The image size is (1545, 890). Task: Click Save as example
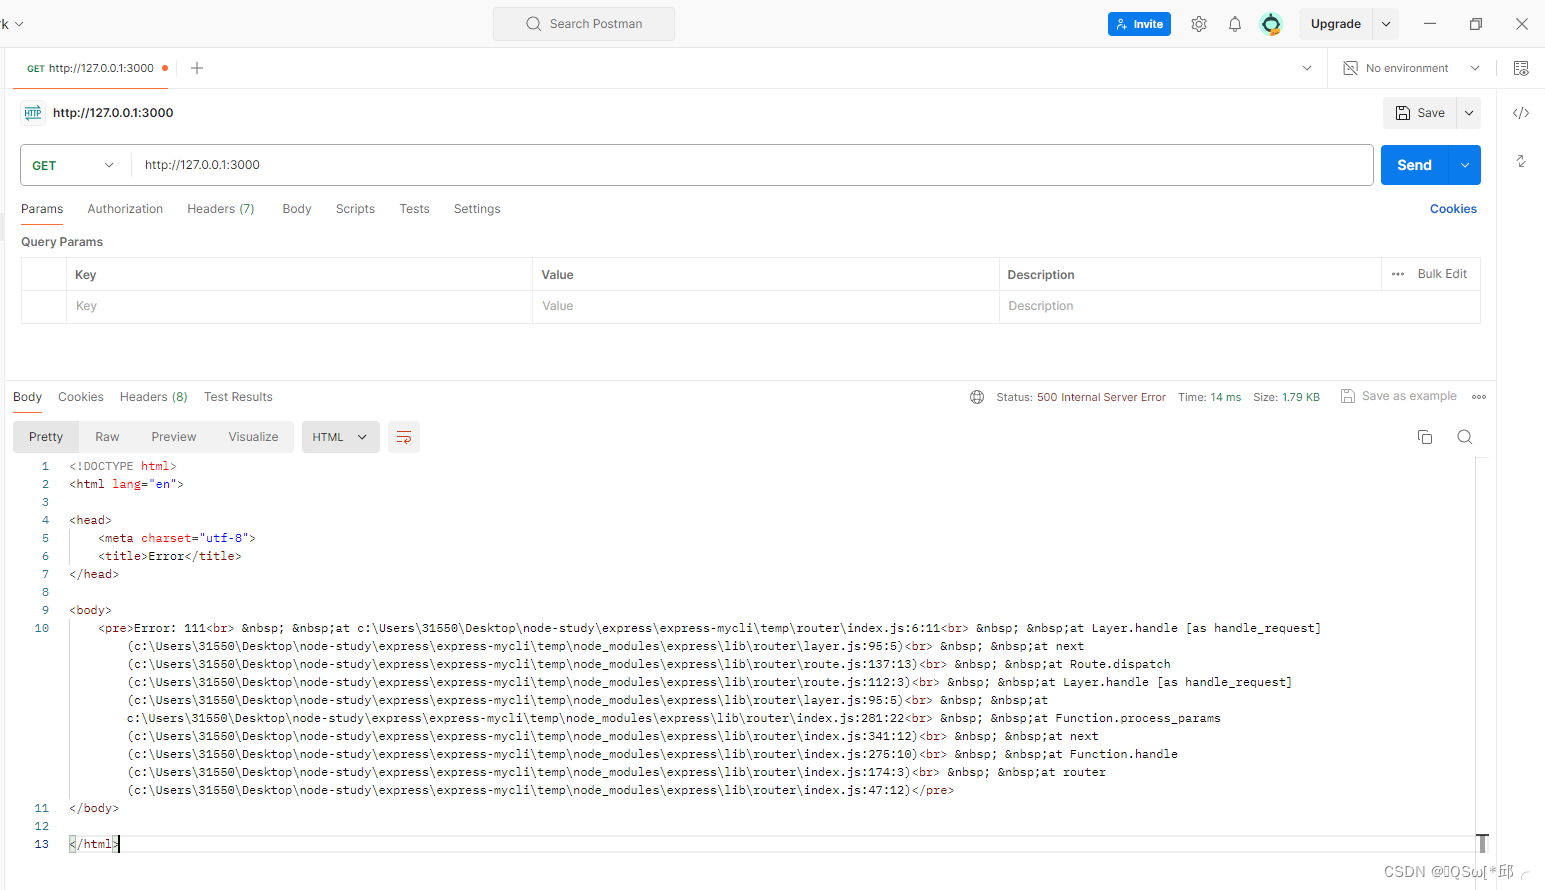[1399, 396]
